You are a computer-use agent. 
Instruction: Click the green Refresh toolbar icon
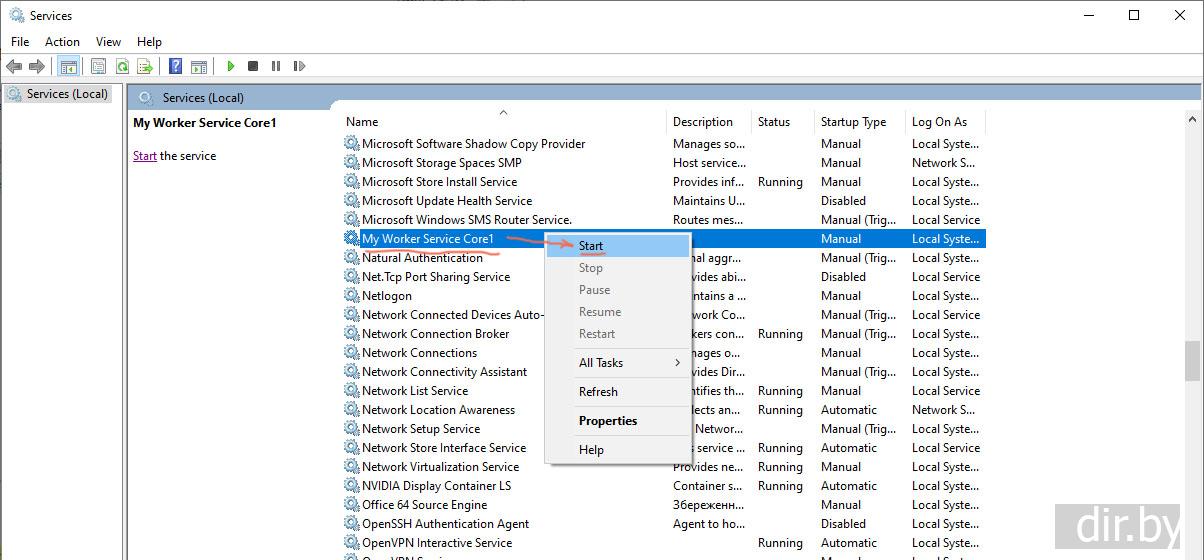[122, 66]
